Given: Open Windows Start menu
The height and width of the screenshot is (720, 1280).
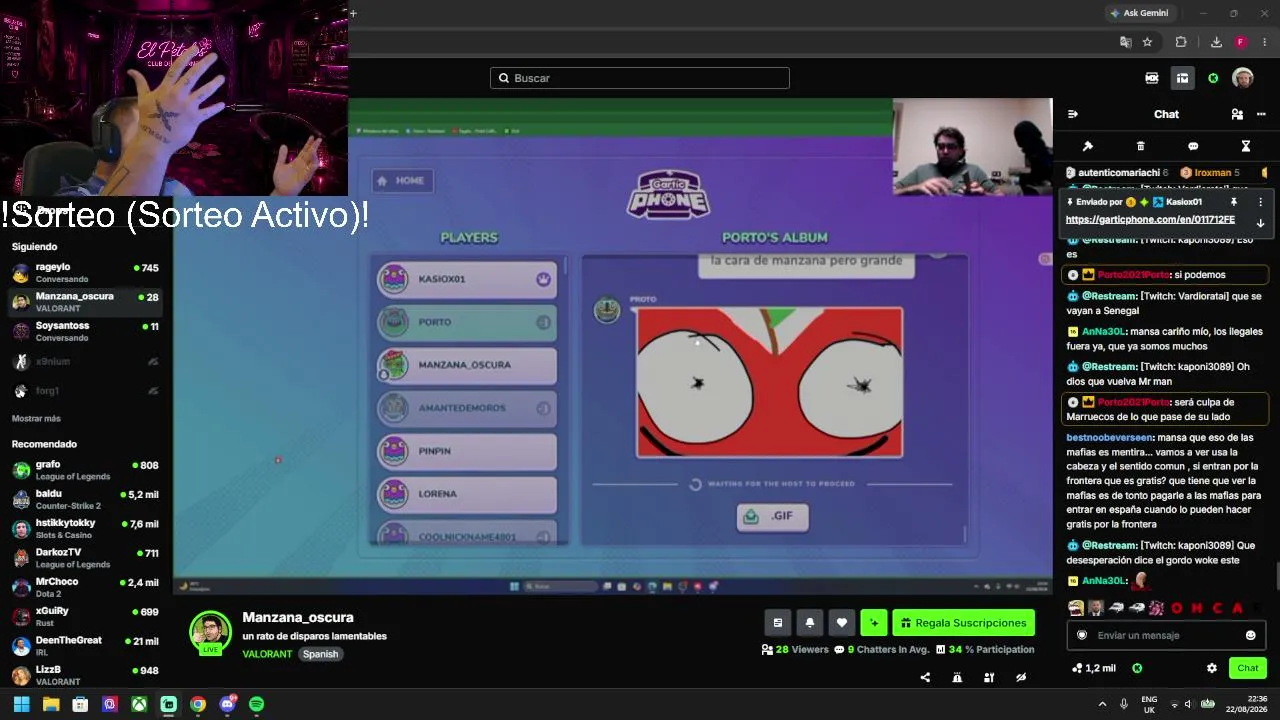Looking at the screenshot, I should (21, 704).
